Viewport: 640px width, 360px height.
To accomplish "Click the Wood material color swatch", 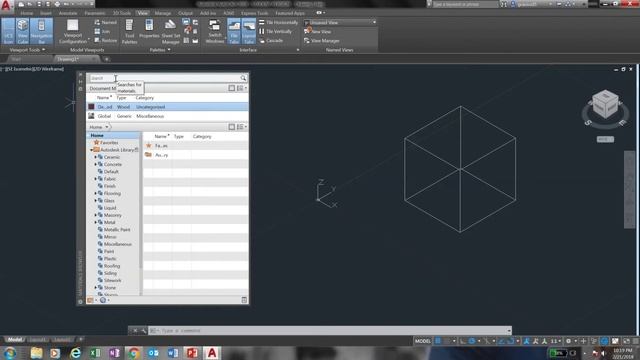I will pos(91,107).
